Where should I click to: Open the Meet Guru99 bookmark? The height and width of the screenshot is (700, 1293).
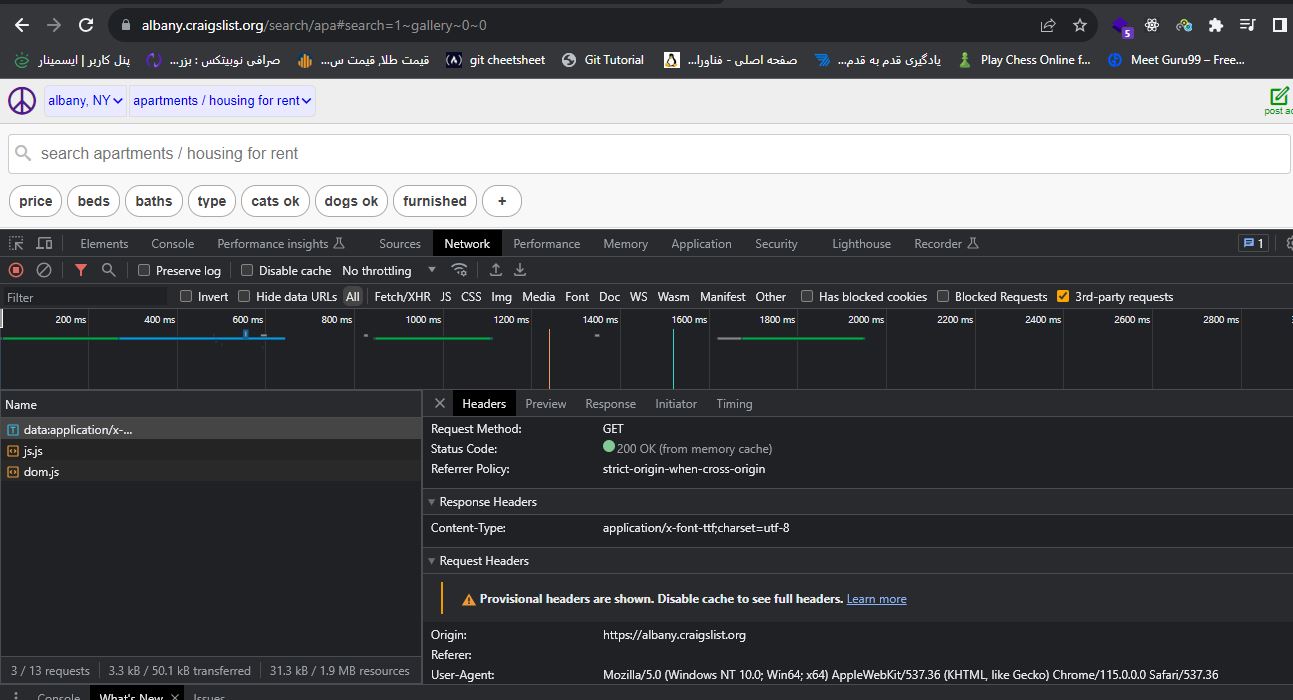click(1176, 60)
